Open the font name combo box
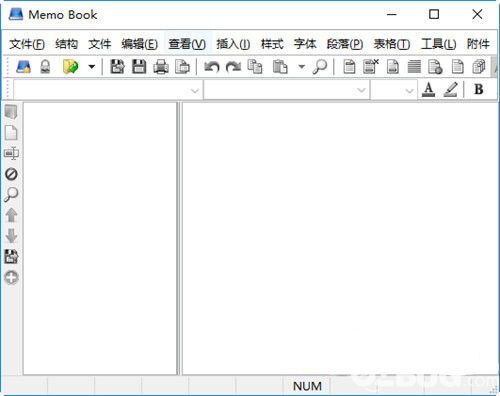Screen dimensions: 500x396 [286, 90]
